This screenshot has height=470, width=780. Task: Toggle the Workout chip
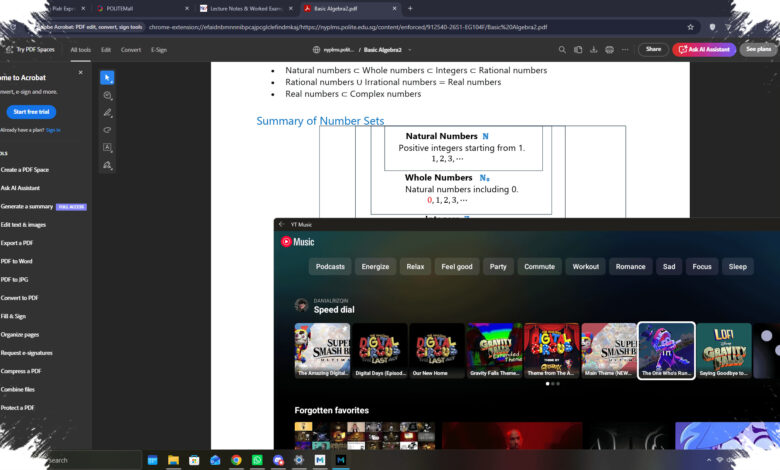coord(585,267)
